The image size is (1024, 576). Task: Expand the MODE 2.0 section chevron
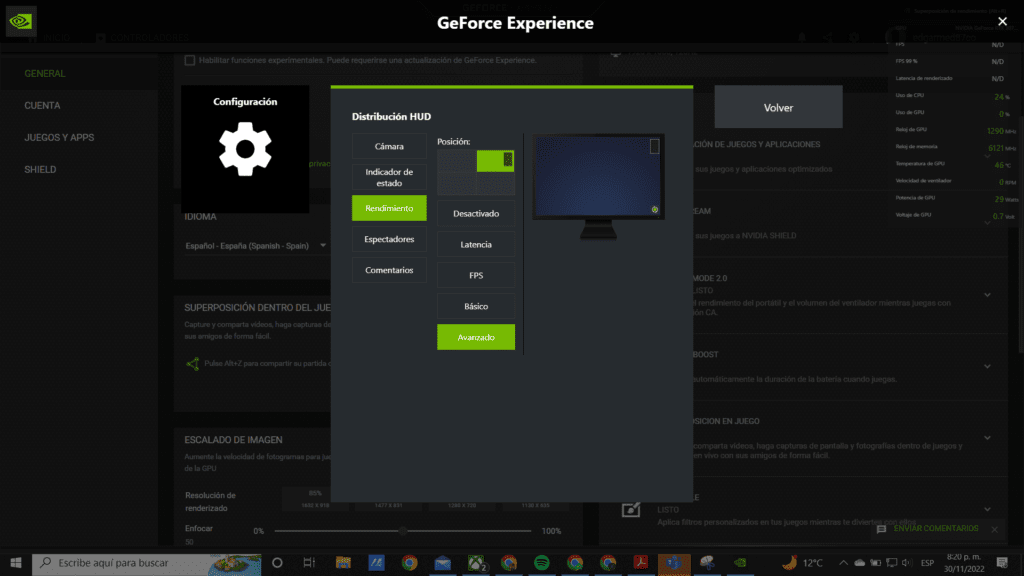987,295
